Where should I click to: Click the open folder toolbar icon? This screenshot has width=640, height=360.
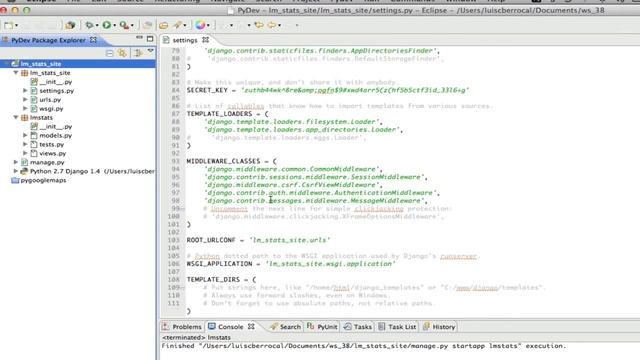click(x=164, y=25)
